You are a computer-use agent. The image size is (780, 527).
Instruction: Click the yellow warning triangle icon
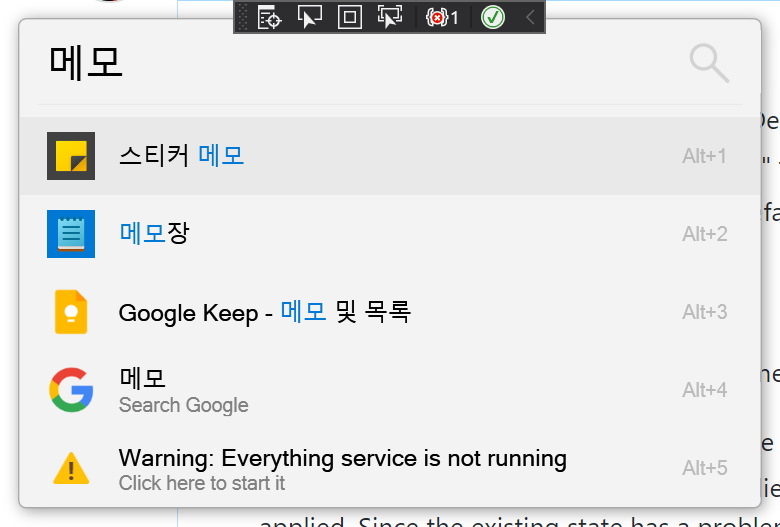[71, 468]
